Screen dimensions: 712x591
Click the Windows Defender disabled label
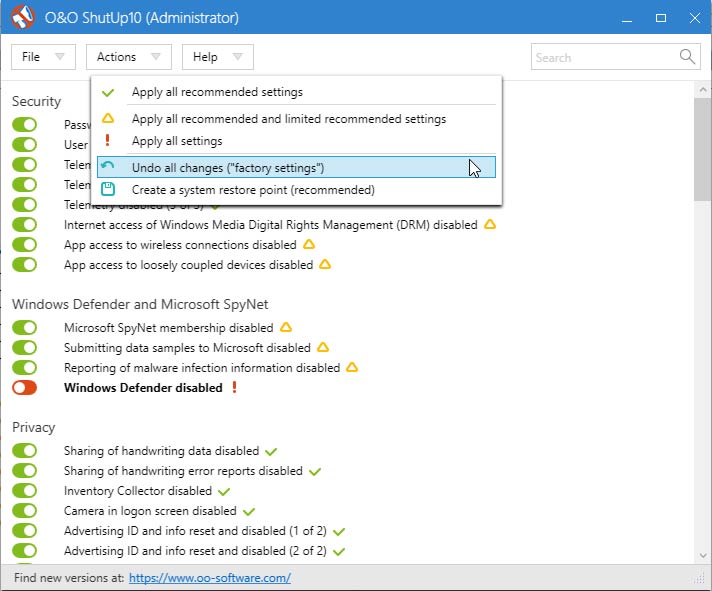click(x=143, y=388)
